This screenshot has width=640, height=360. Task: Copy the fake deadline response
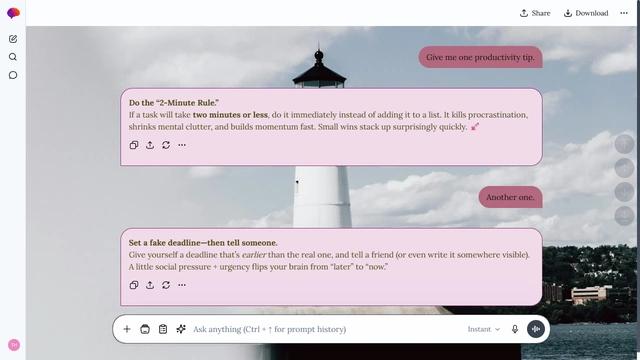tap(134, 285)
